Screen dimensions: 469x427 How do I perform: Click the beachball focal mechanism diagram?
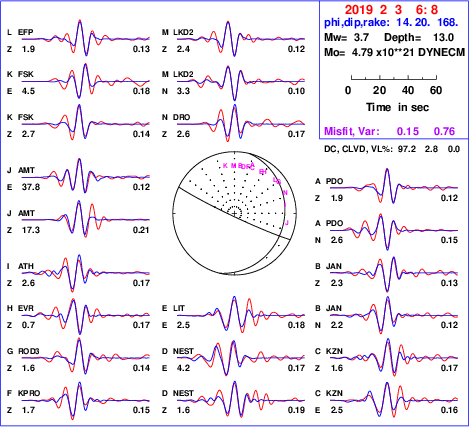tap(235, 213)
